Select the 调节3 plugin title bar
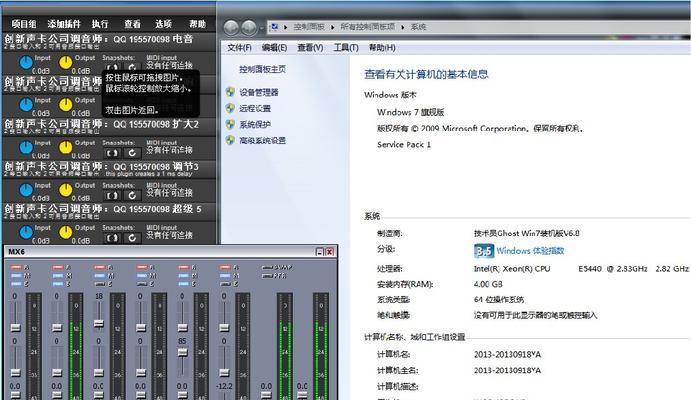 point(109,169)
